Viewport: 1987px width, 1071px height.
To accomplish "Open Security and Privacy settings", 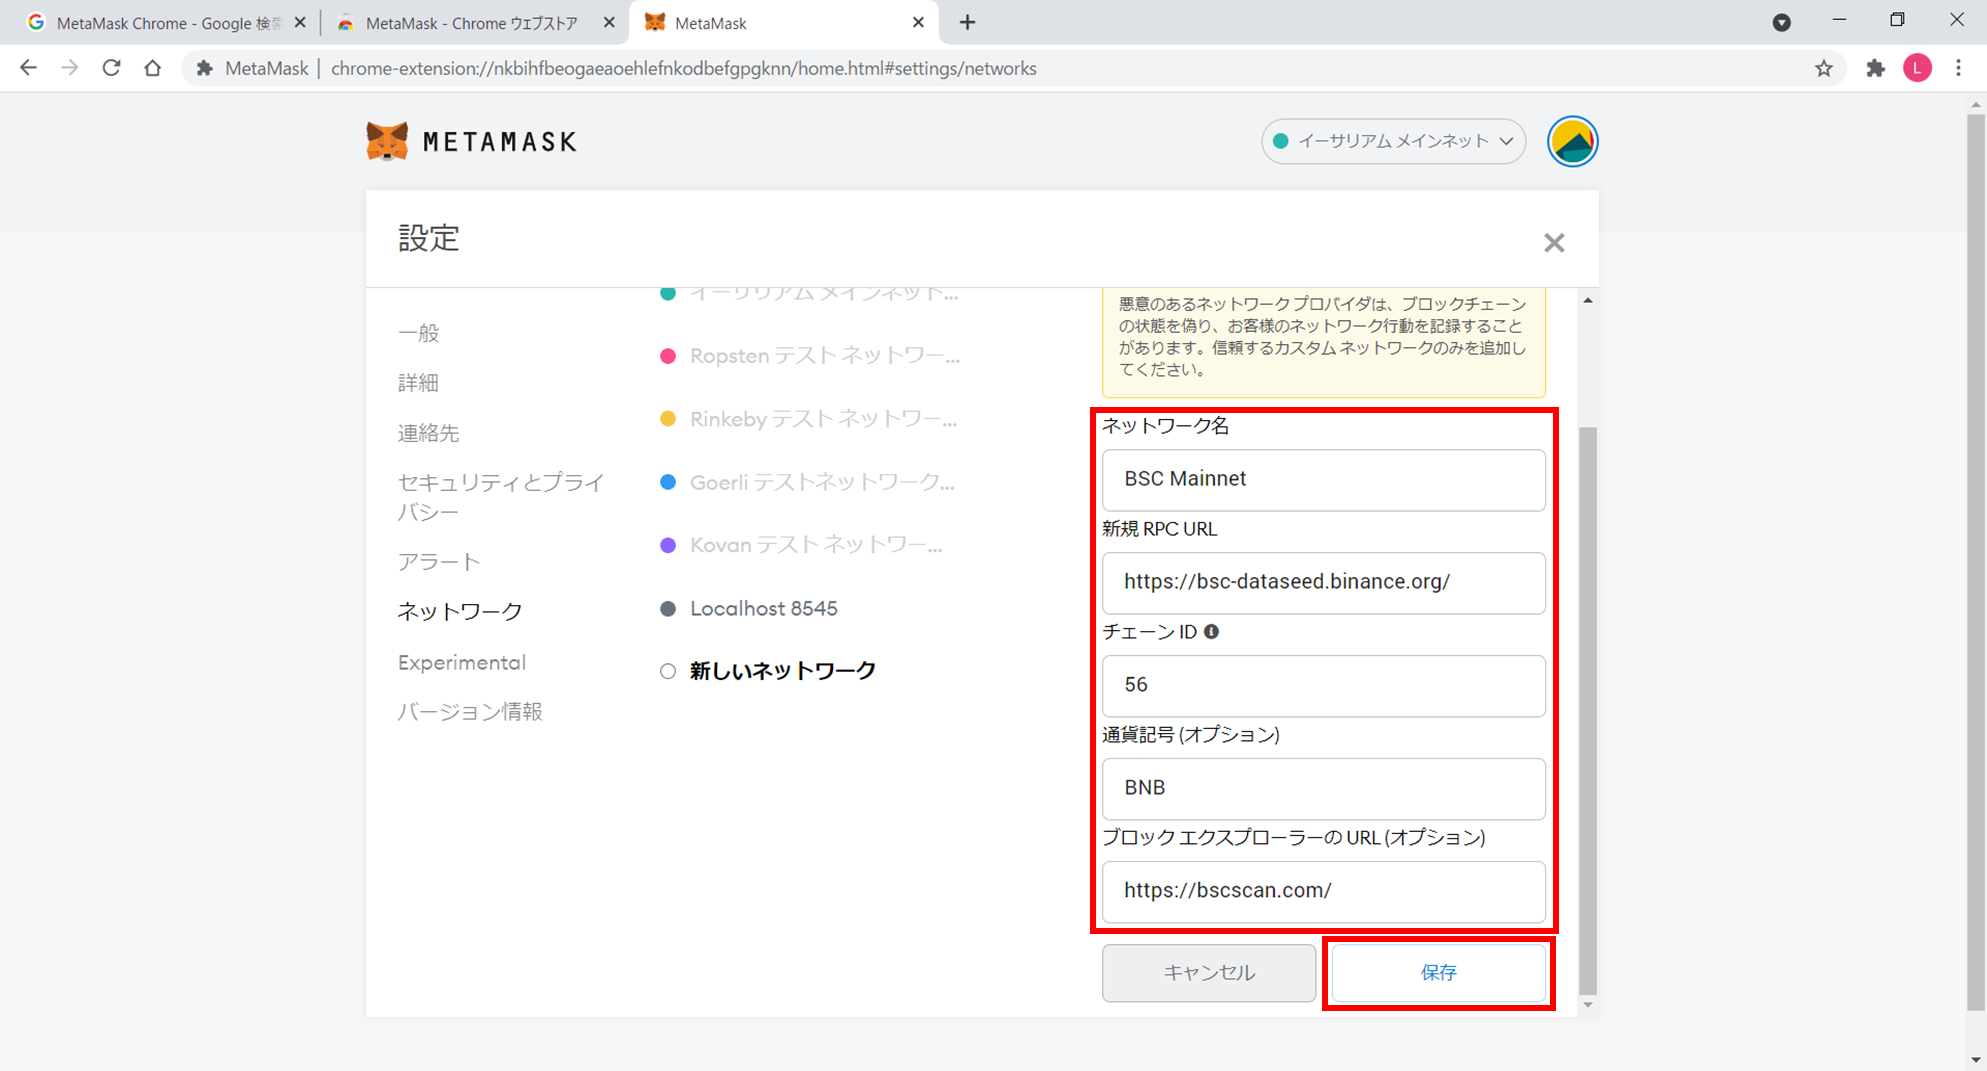I will tap(501, 497).
